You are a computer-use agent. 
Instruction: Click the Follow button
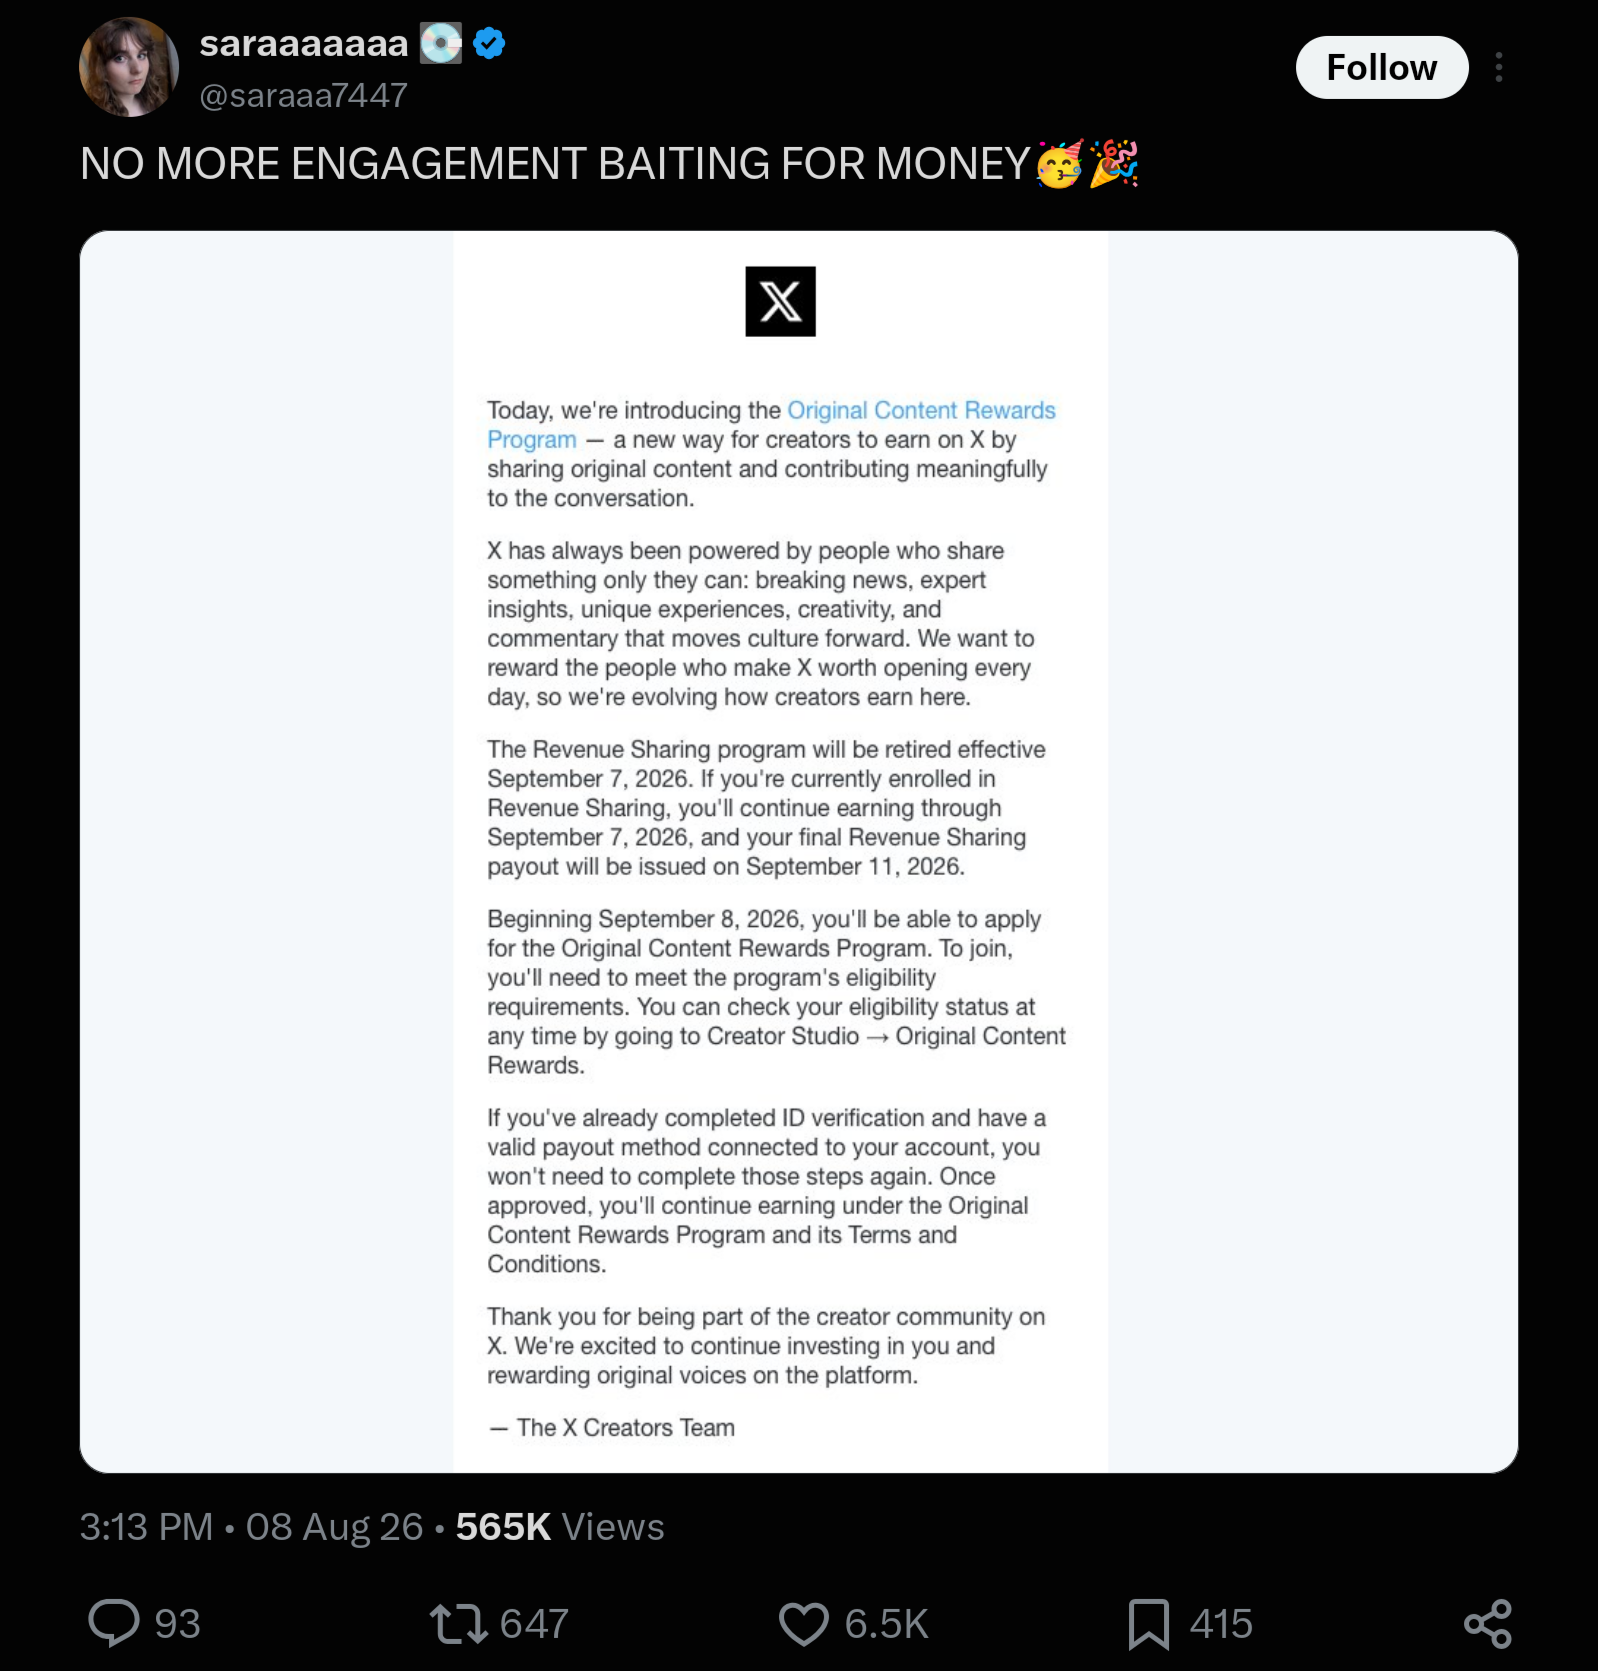[x=1381, y=67]
